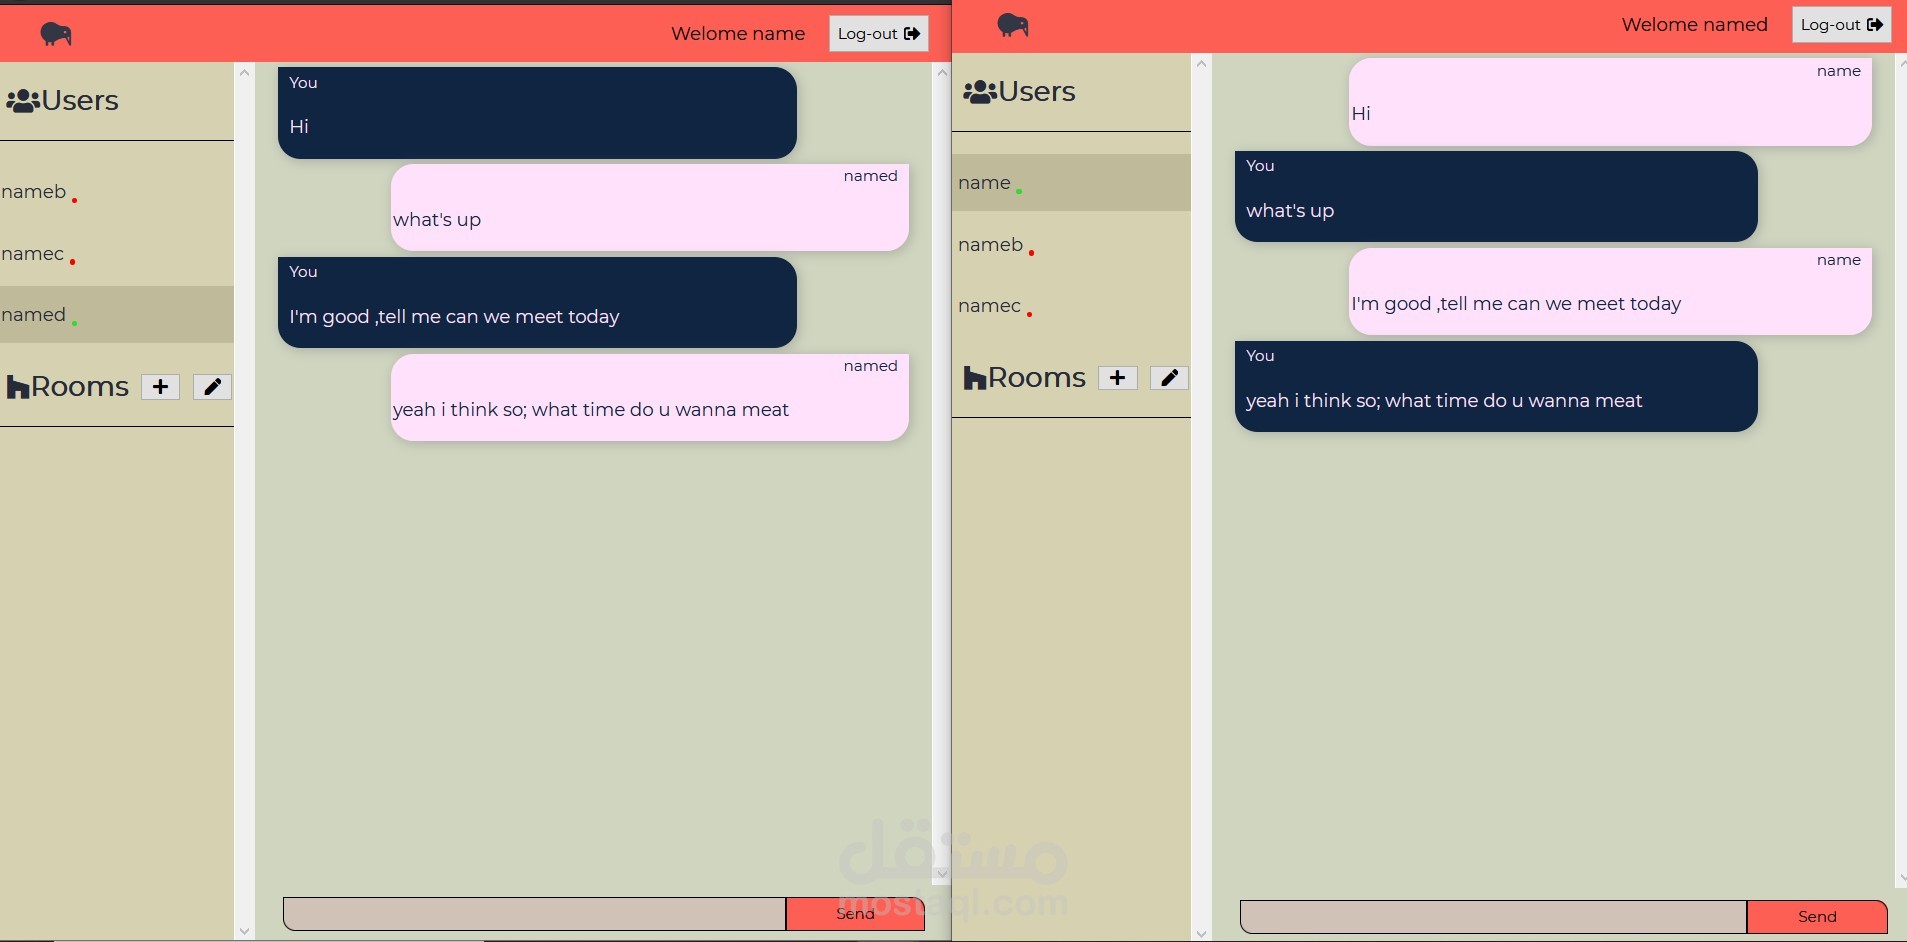Screen dimensions: 1907x942
Task: Focus the message input in left window
Action: point(534,914)
